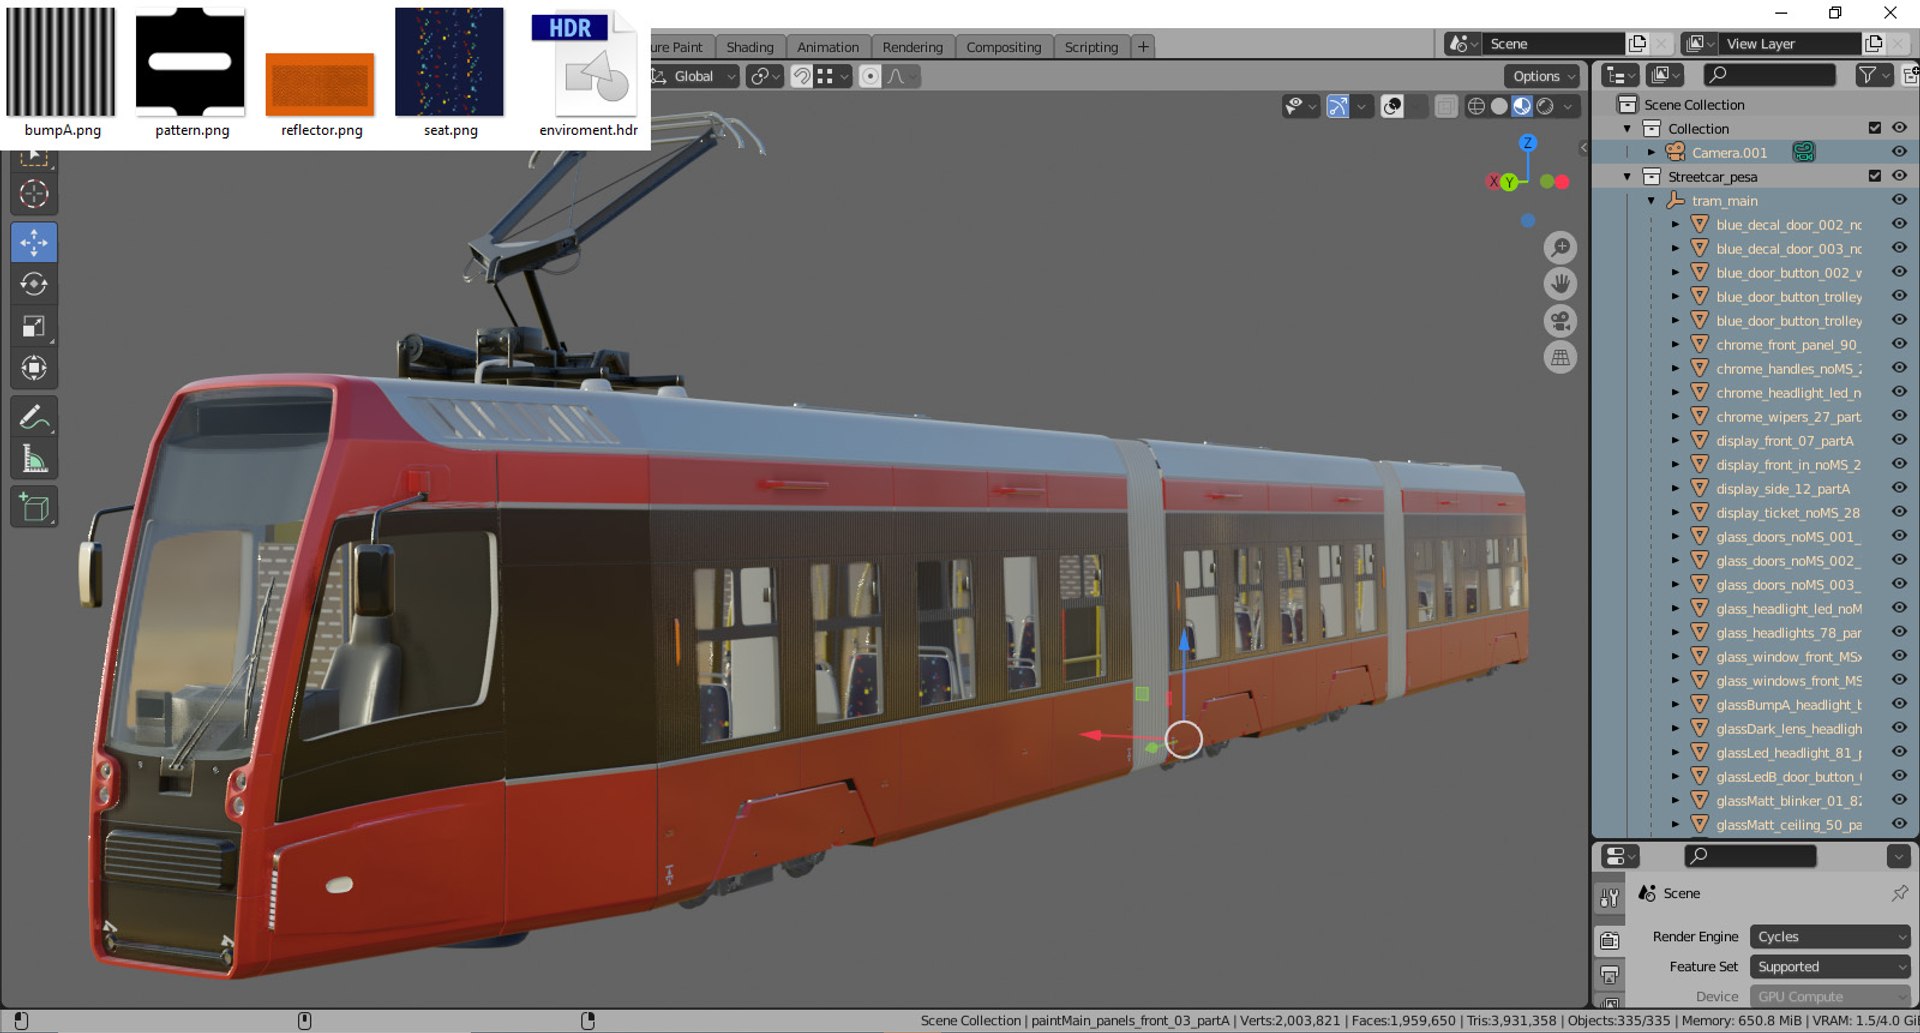Open the Scripting workspace tab
The height and width of the screenshot is (1033, 1920).
coord(1091,47)
